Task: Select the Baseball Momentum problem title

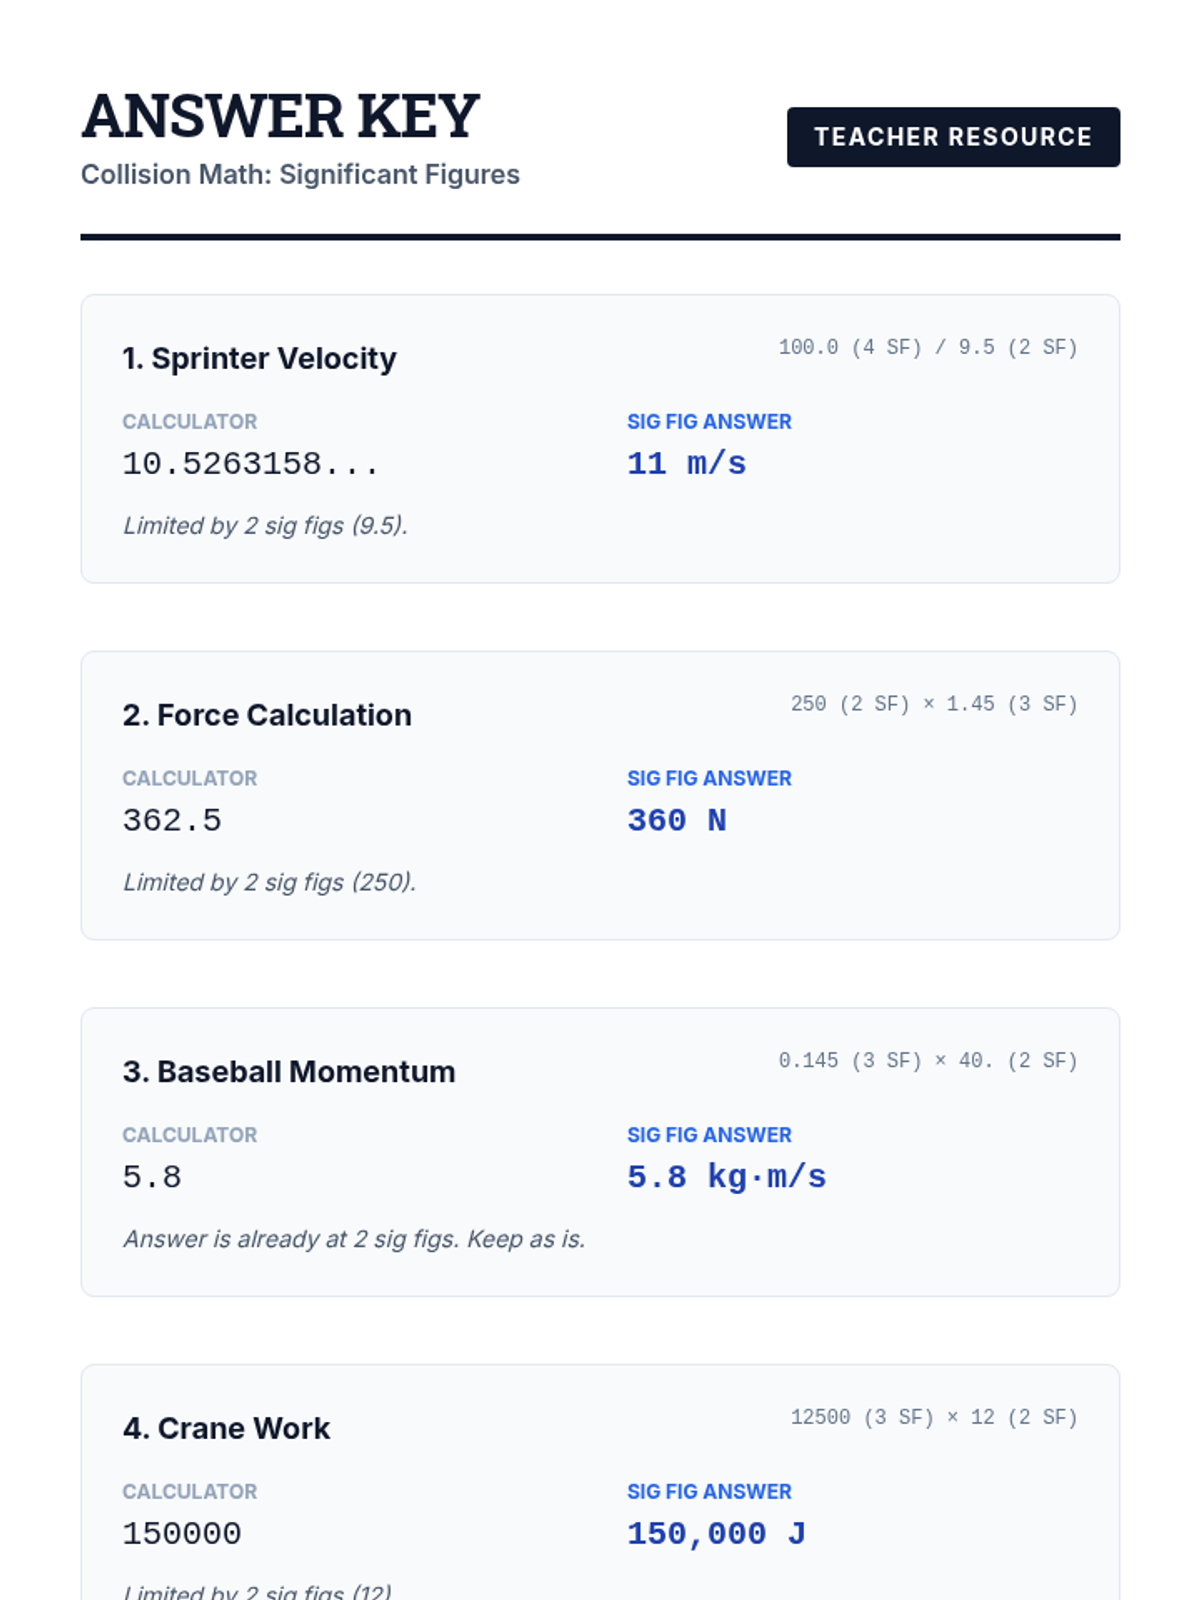Action: click(x=289, y=1072)
